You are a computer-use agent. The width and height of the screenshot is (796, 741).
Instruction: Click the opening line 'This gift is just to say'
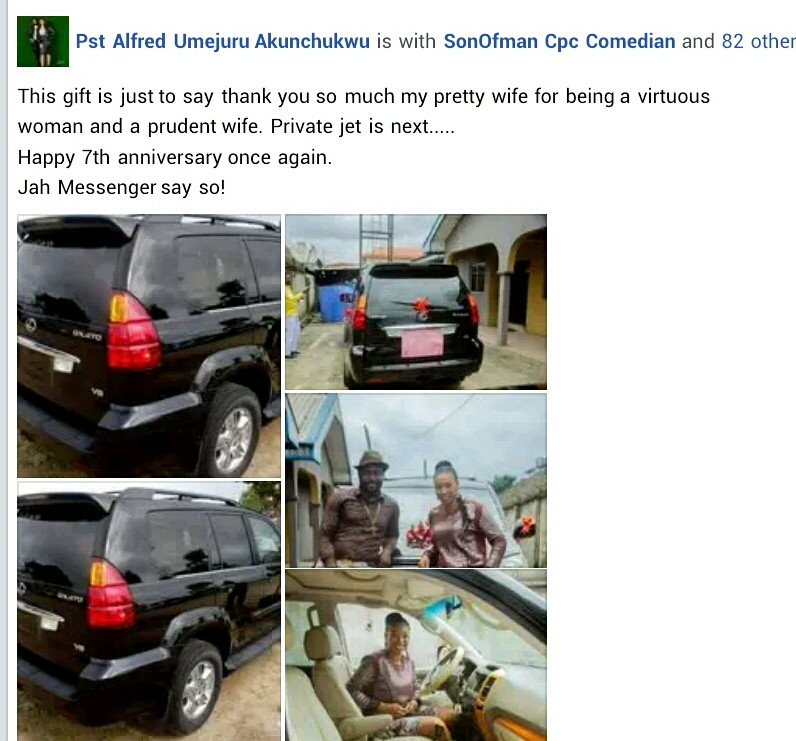(115, 96)
